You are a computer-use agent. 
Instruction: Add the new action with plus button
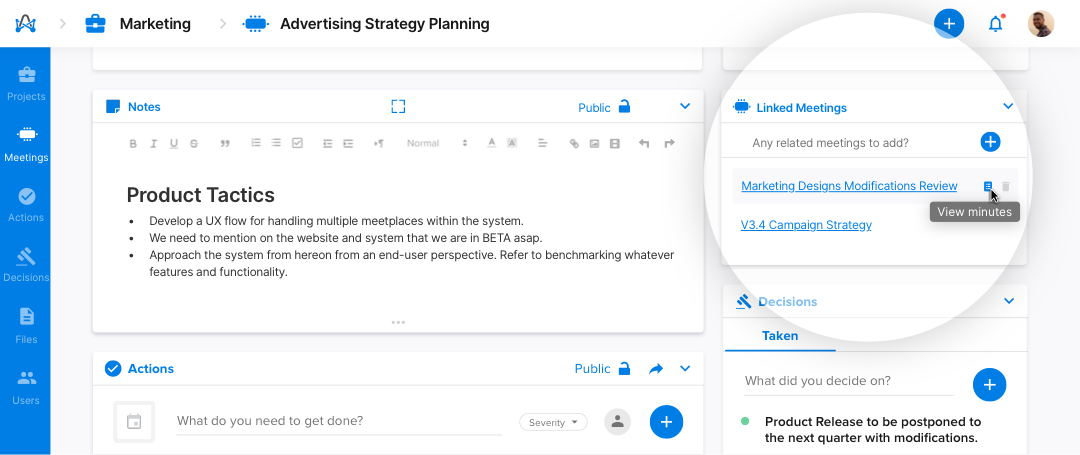(x=666, y=422)
